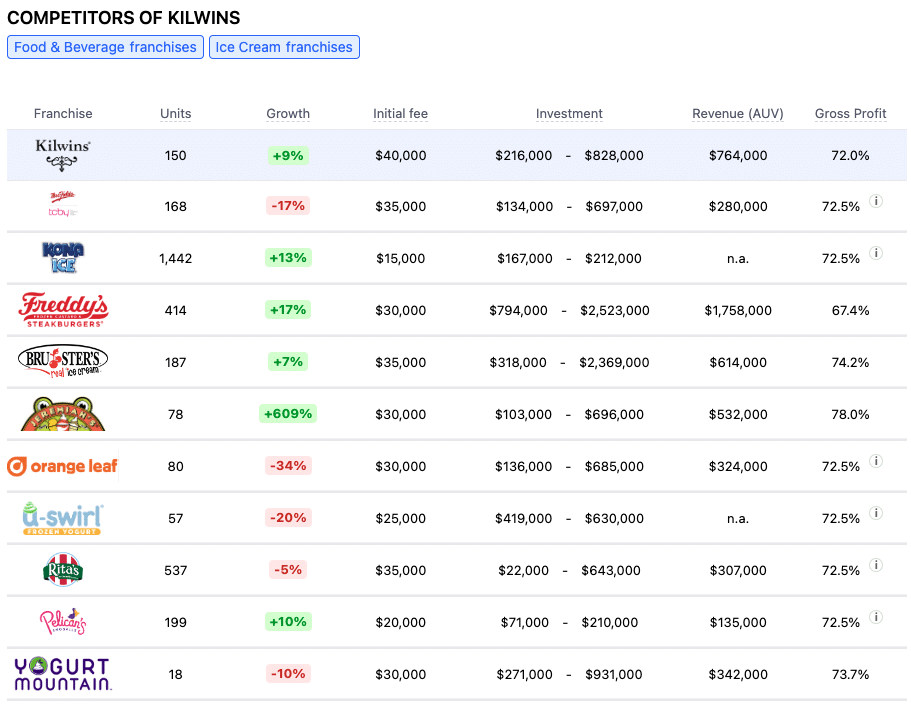Click the +9% growth badge for Kilwins
This screenshot has height=716, width=911.
click(288, 155)
